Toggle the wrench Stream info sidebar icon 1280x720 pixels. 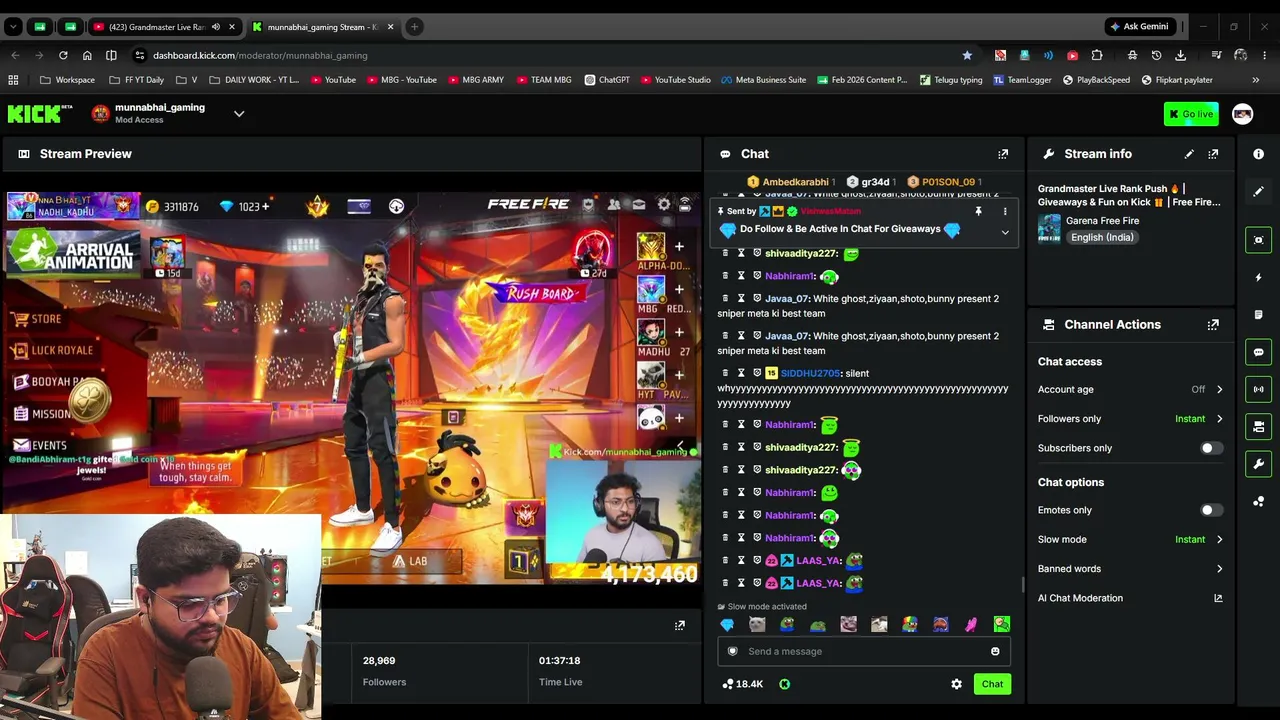pos(1259,464)
